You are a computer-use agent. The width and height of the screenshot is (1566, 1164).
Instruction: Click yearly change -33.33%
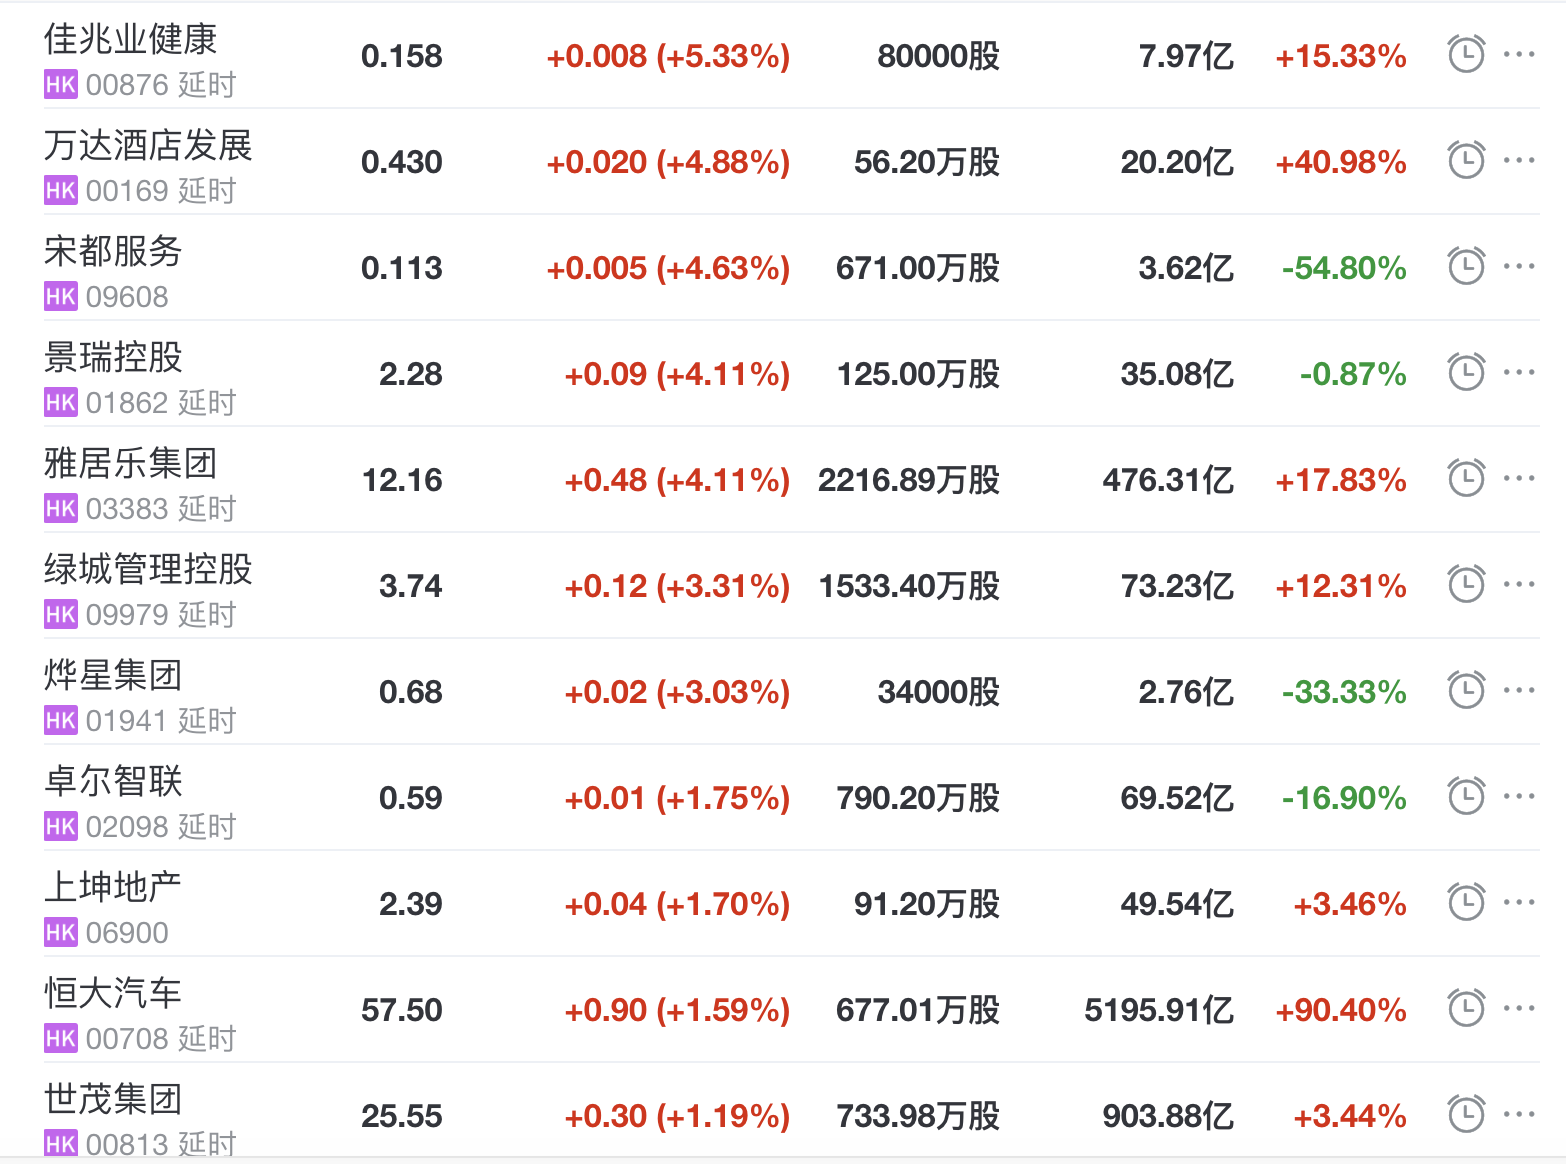click(x=1344, y=692)
